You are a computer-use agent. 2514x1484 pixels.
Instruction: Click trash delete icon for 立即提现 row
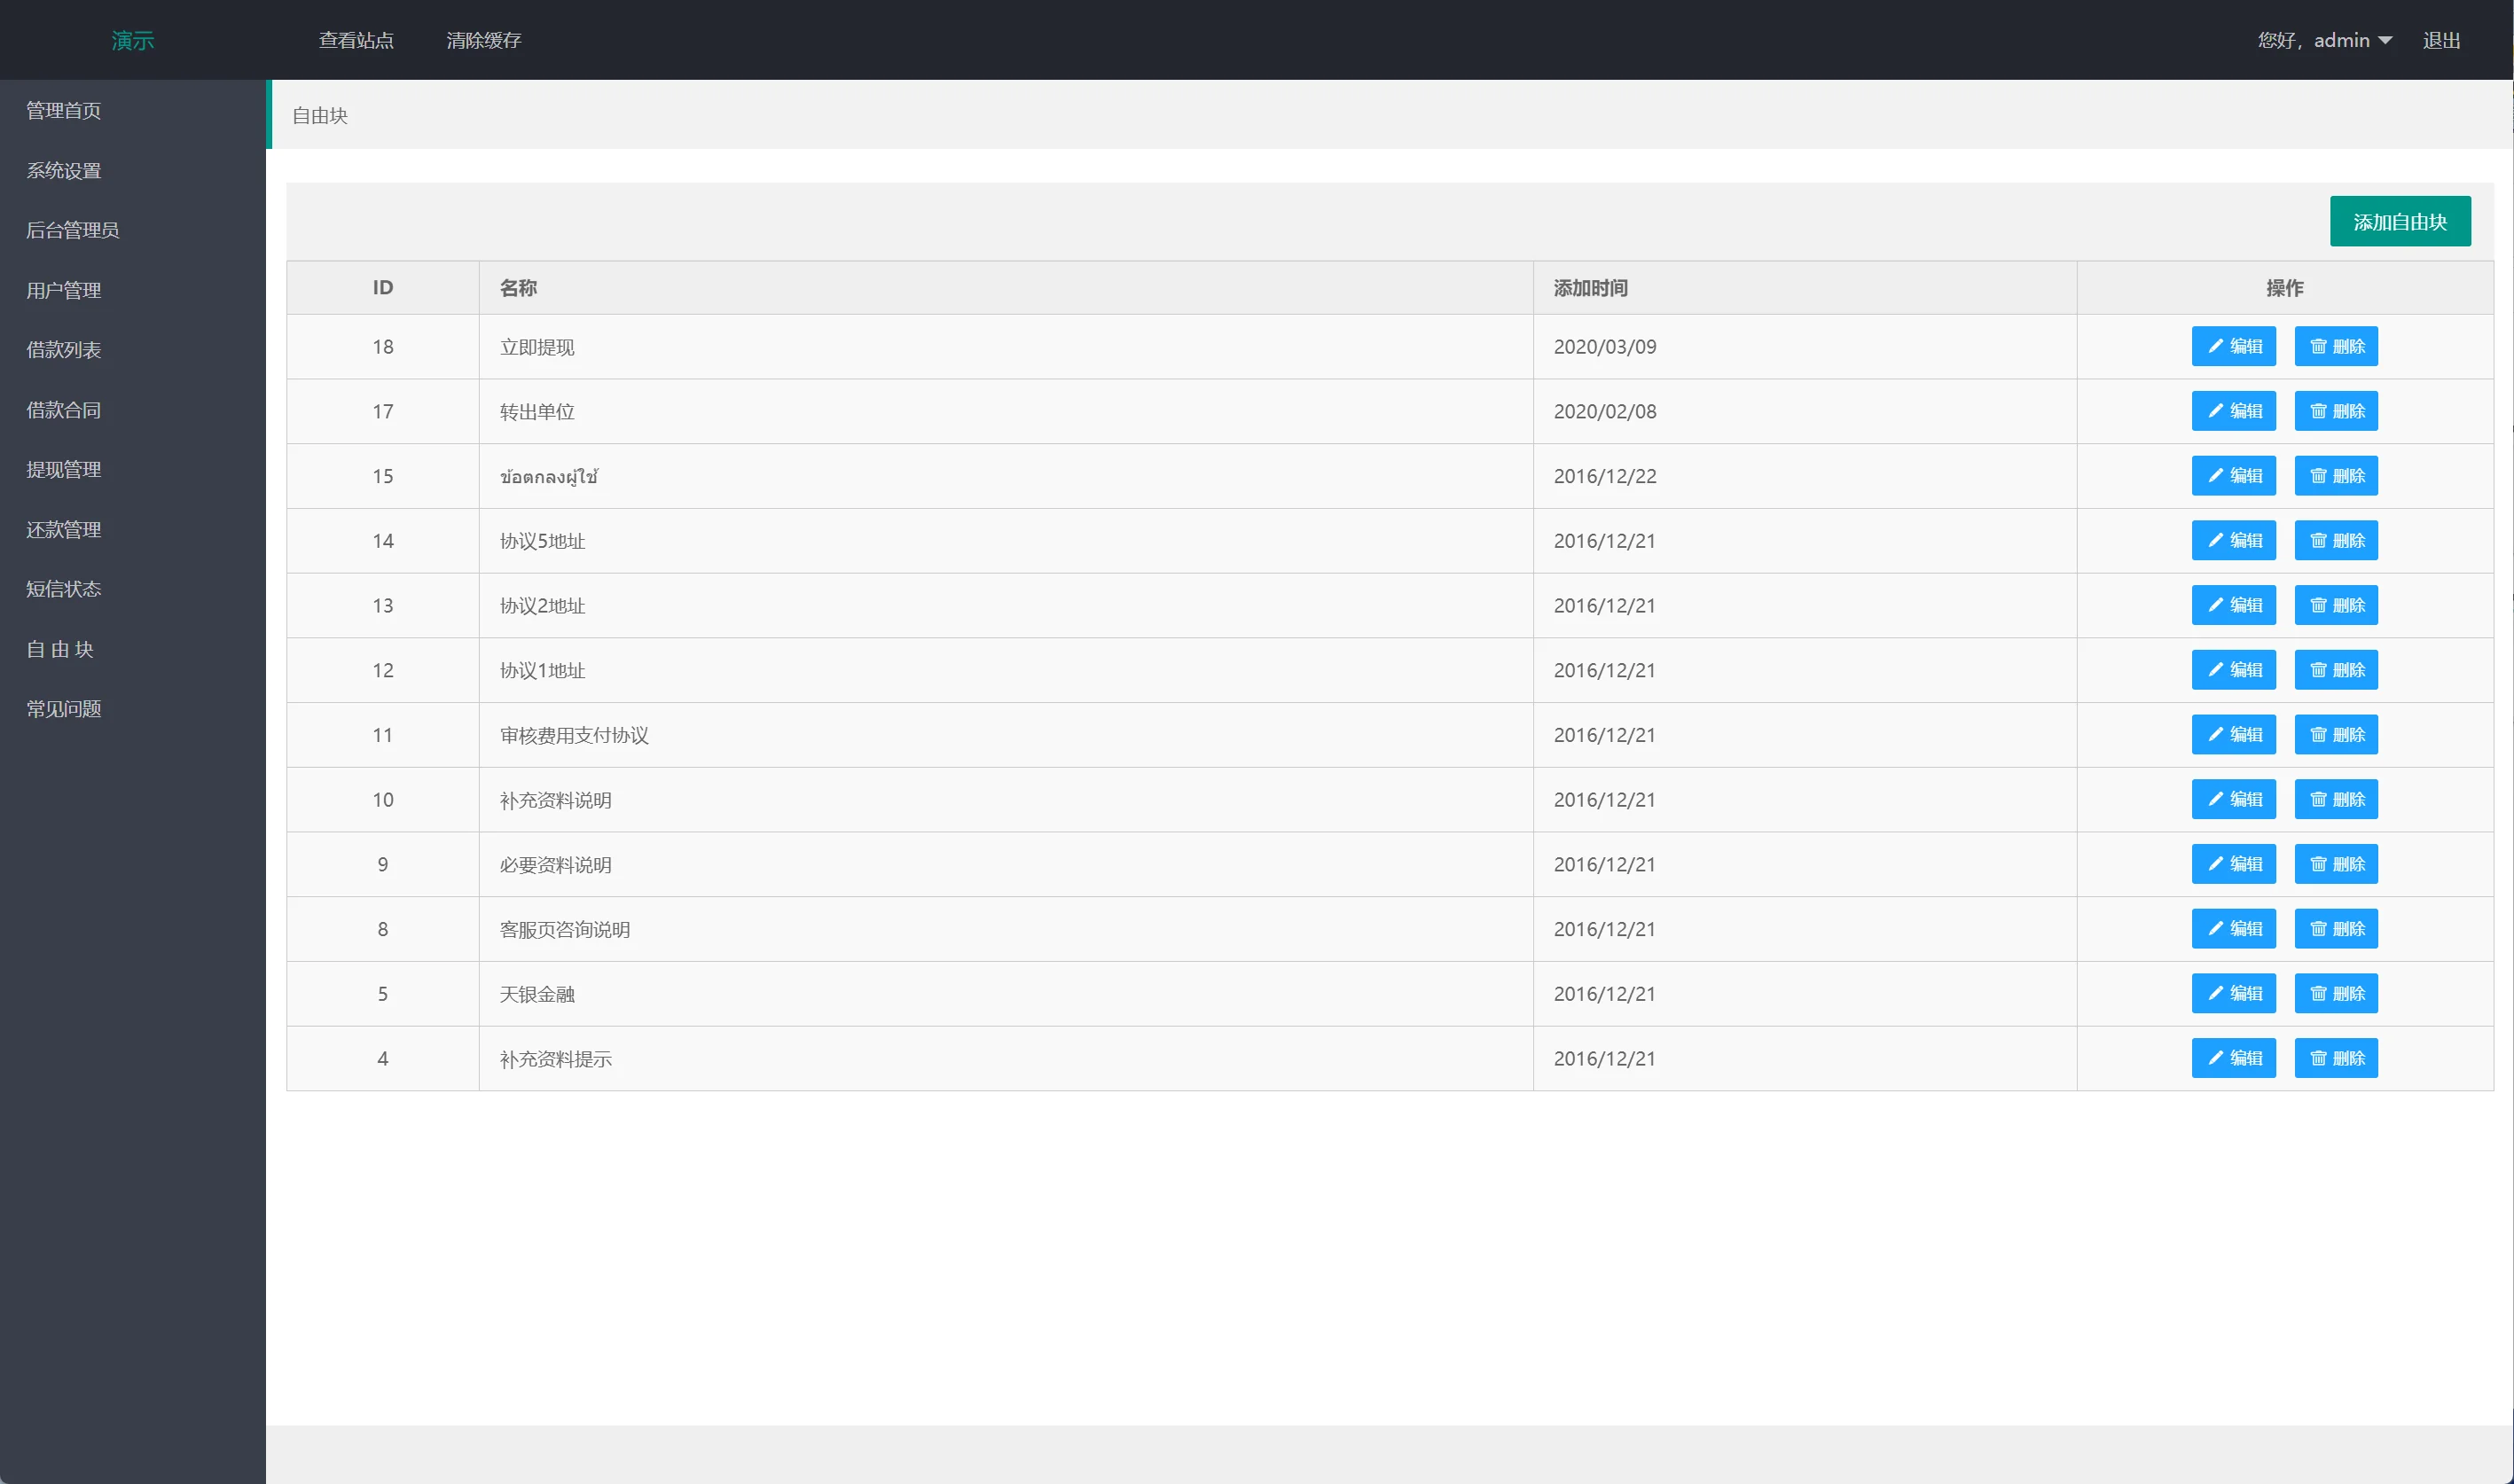2318,346
